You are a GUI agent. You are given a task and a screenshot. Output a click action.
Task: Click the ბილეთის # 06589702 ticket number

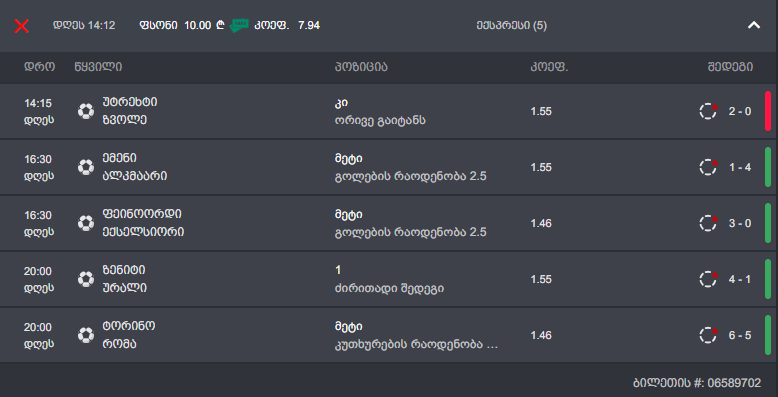pos(697,383)
